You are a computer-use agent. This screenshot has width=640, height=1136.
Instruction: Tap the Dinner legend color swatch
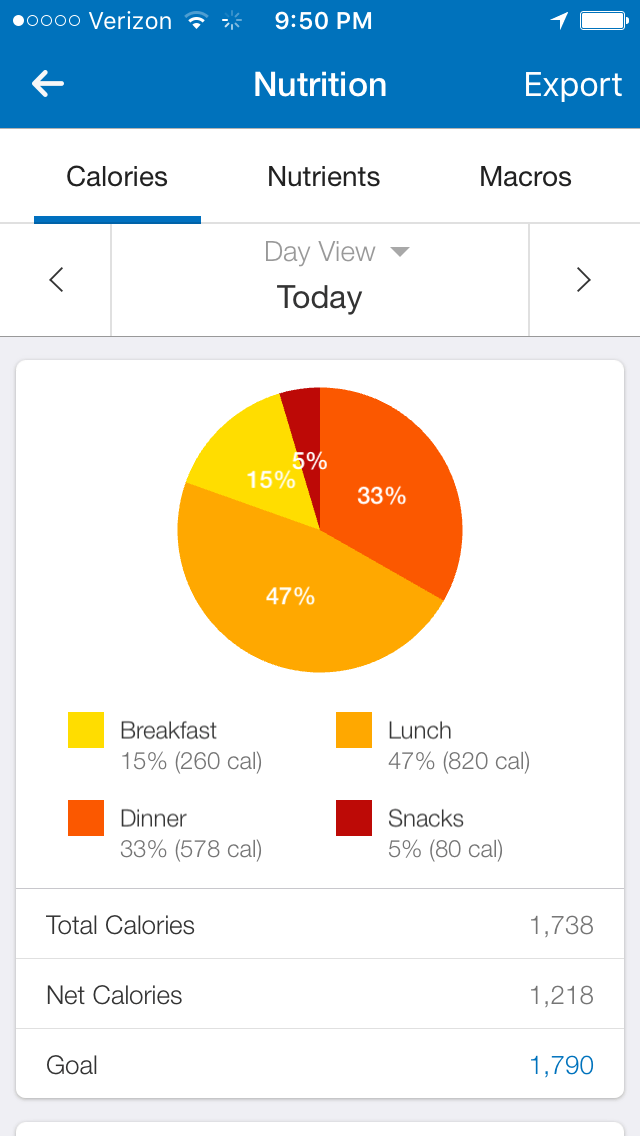pyautogui.click(x=86, y=818)
